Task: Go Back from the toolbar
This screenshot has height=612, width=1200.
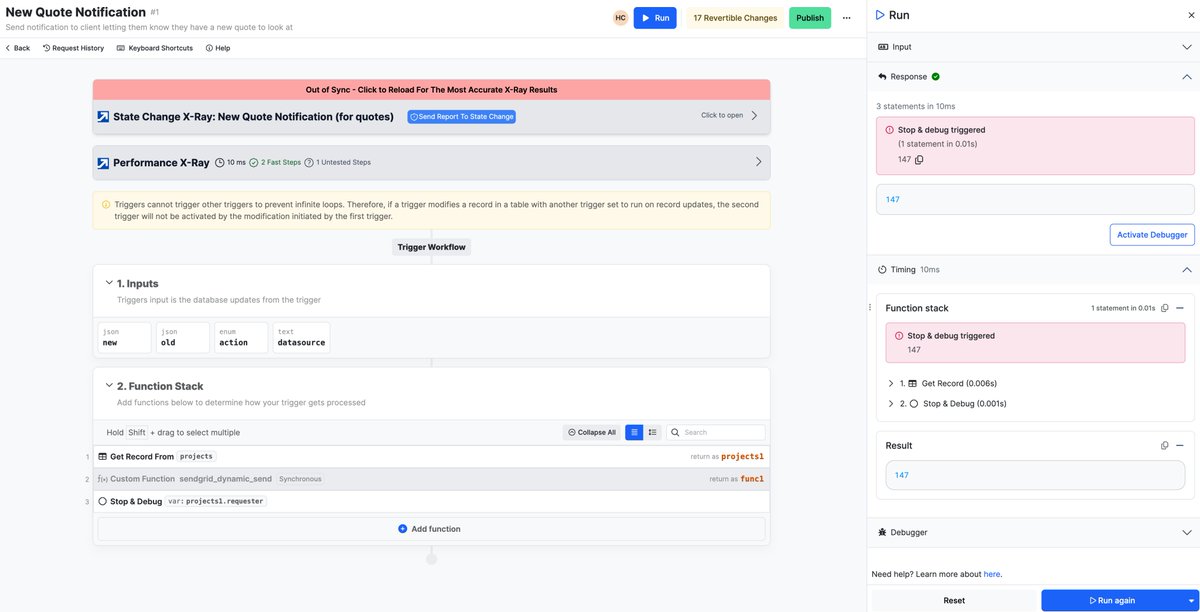Action: pyautogui.click(x=17, y=48)
